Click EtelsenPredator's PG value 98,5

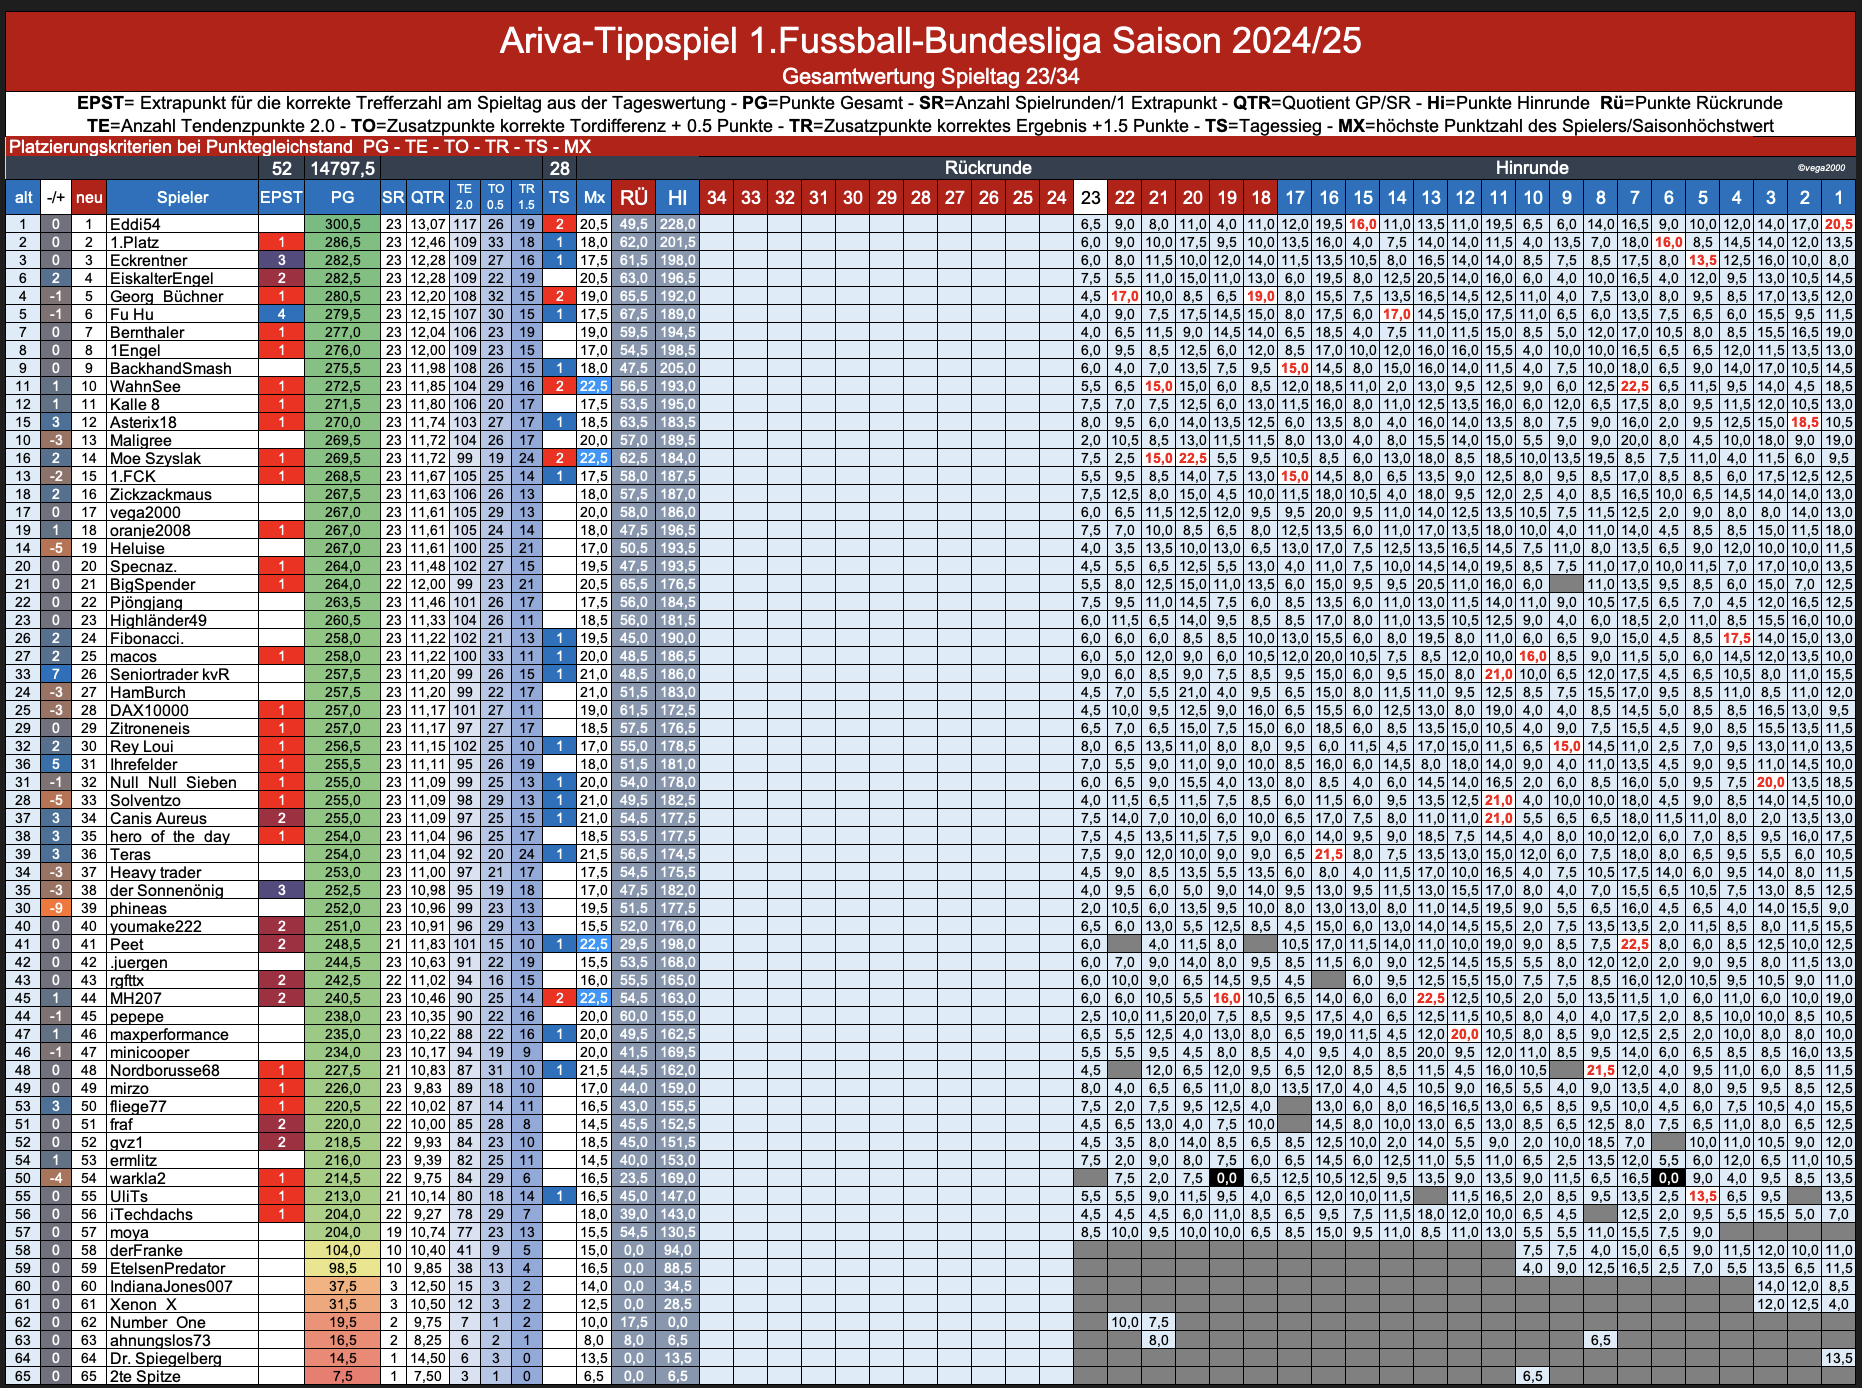click(x=342, y=1268)
